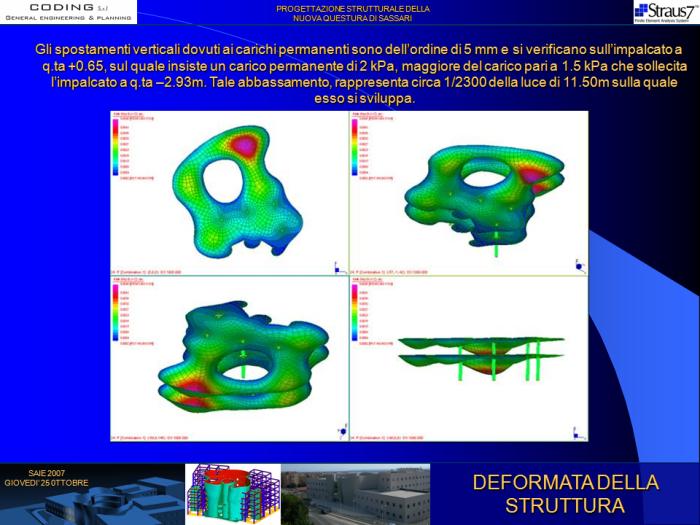Click the 'SAIE 2007' date label
Image resolution: width=700 pixels, height=525 pixels.
pos(46,472)
